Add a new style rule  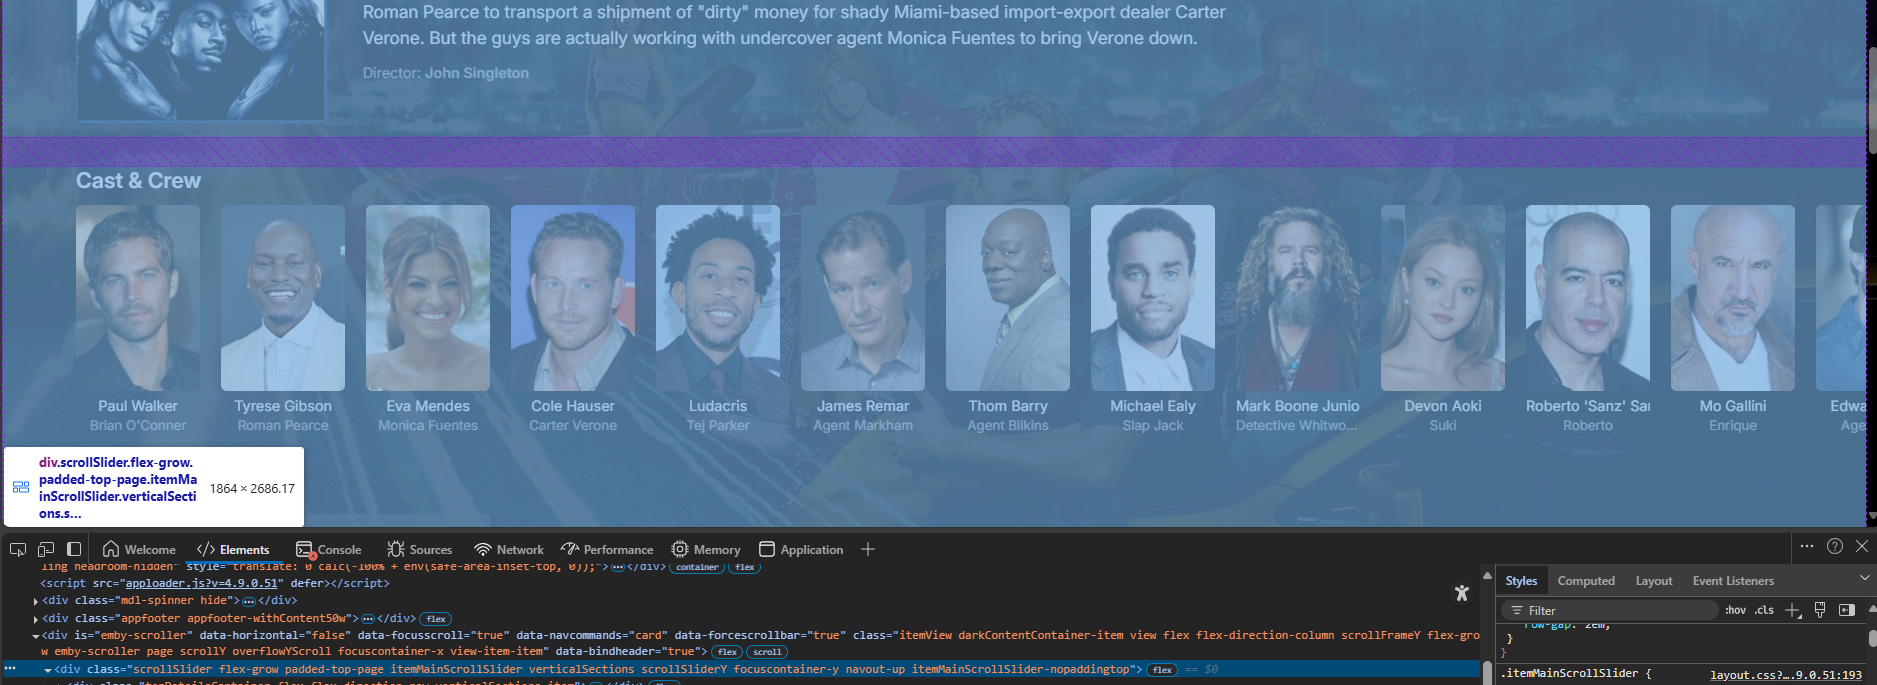[x=1793, y=610]
